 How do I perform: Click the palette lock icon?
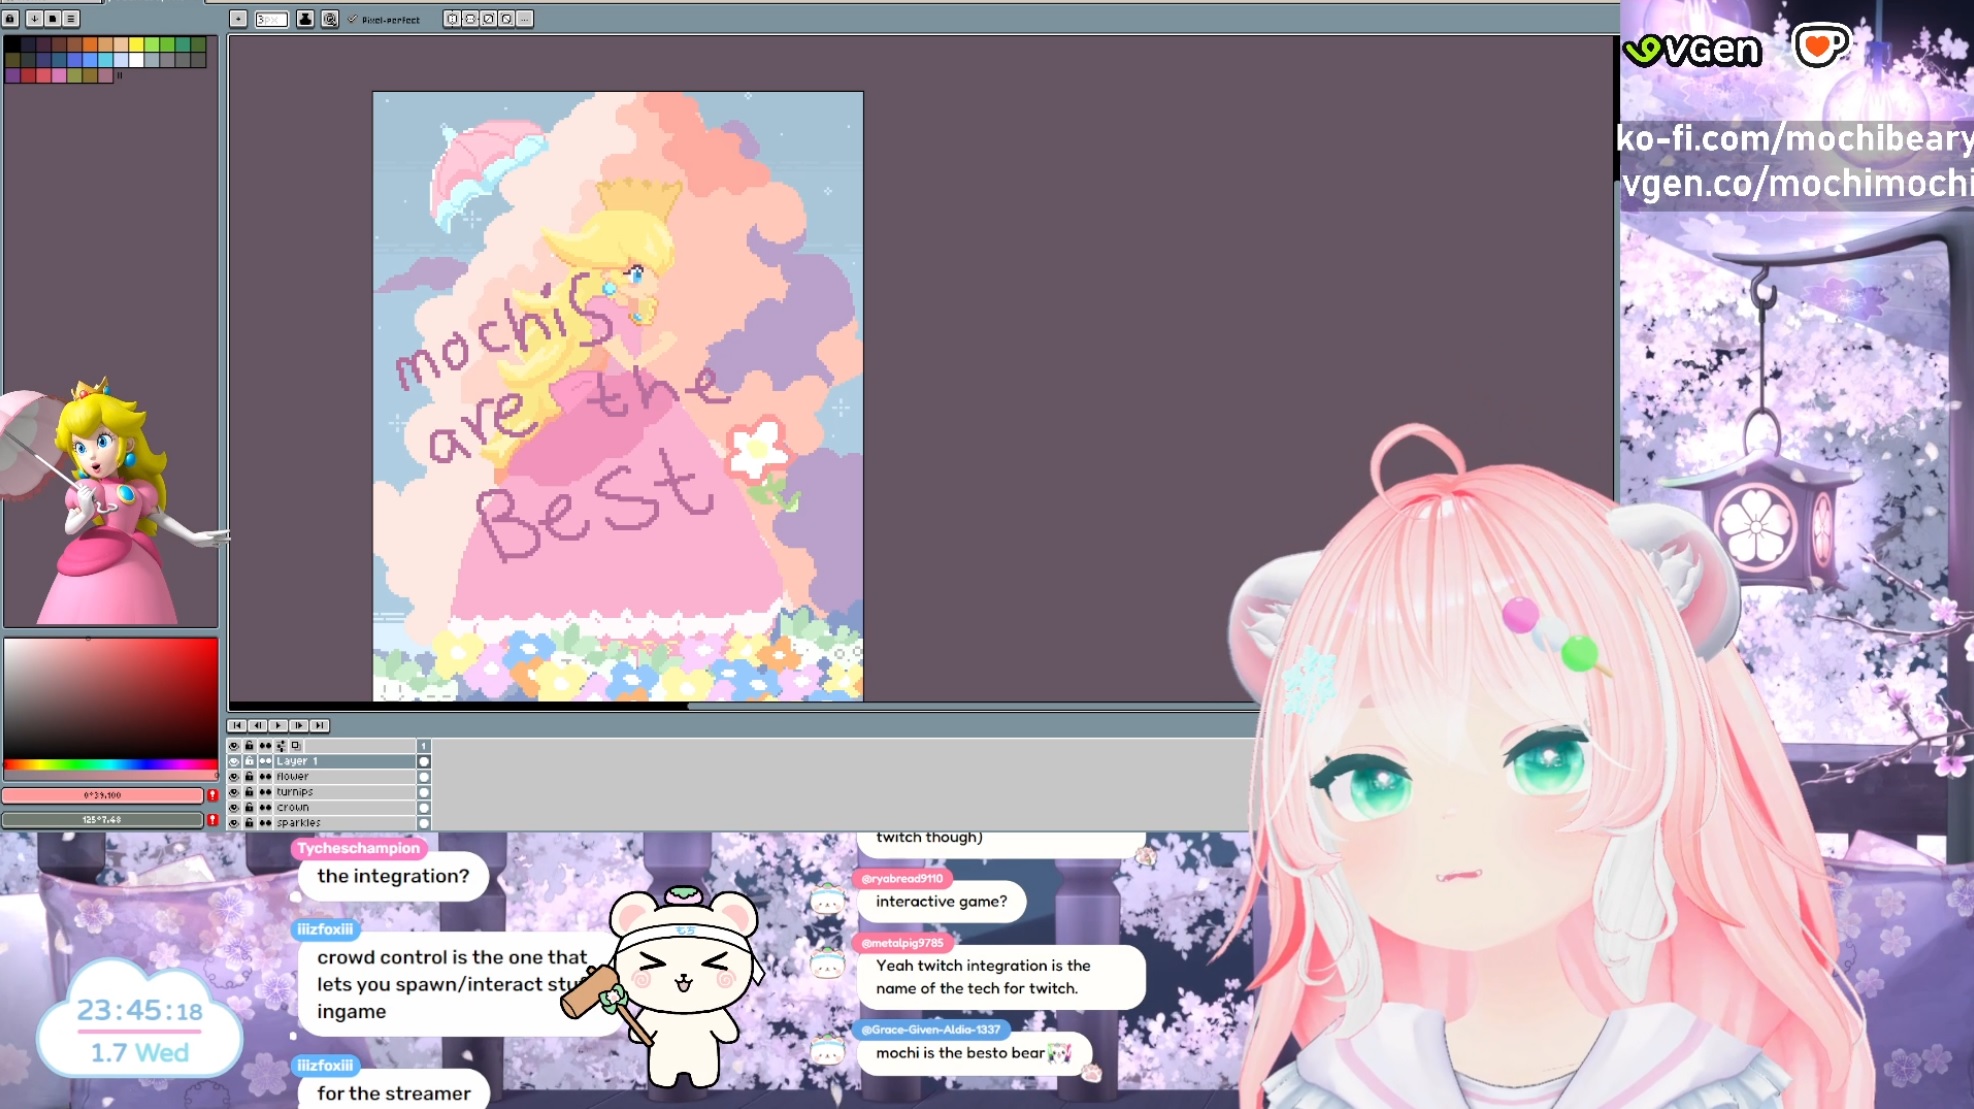pos(11,19)
